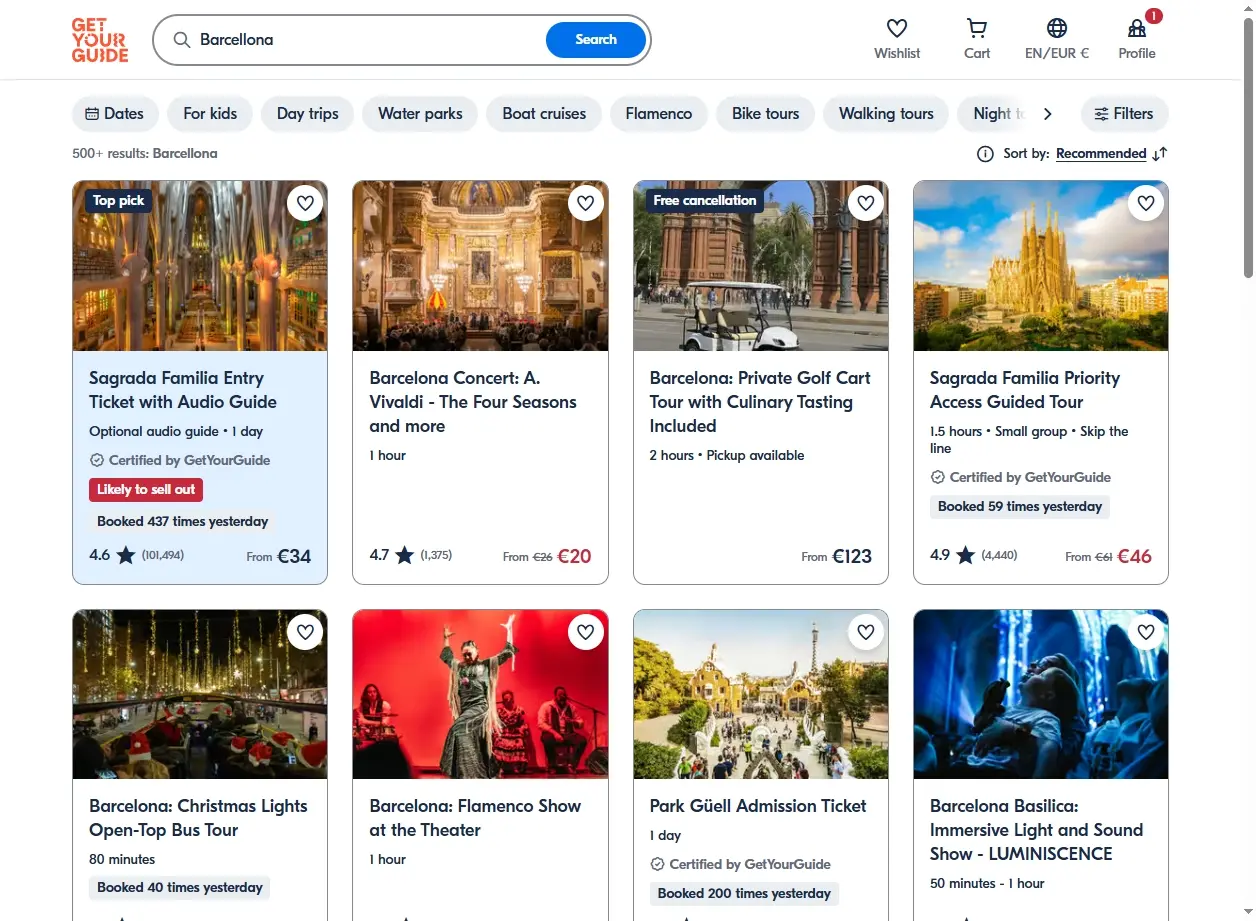The width and height of the screenshot is (1256, 921).
Task: Click the blue Search button
Action: point(596,40)
